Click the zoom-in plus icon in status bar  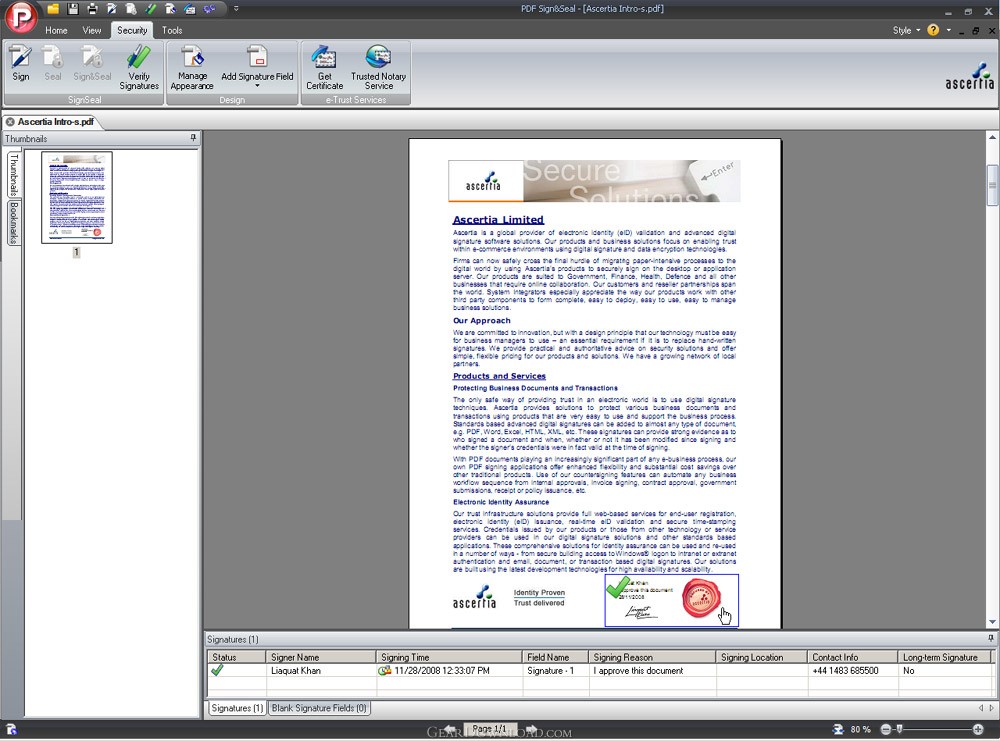(x=978, y=729)
